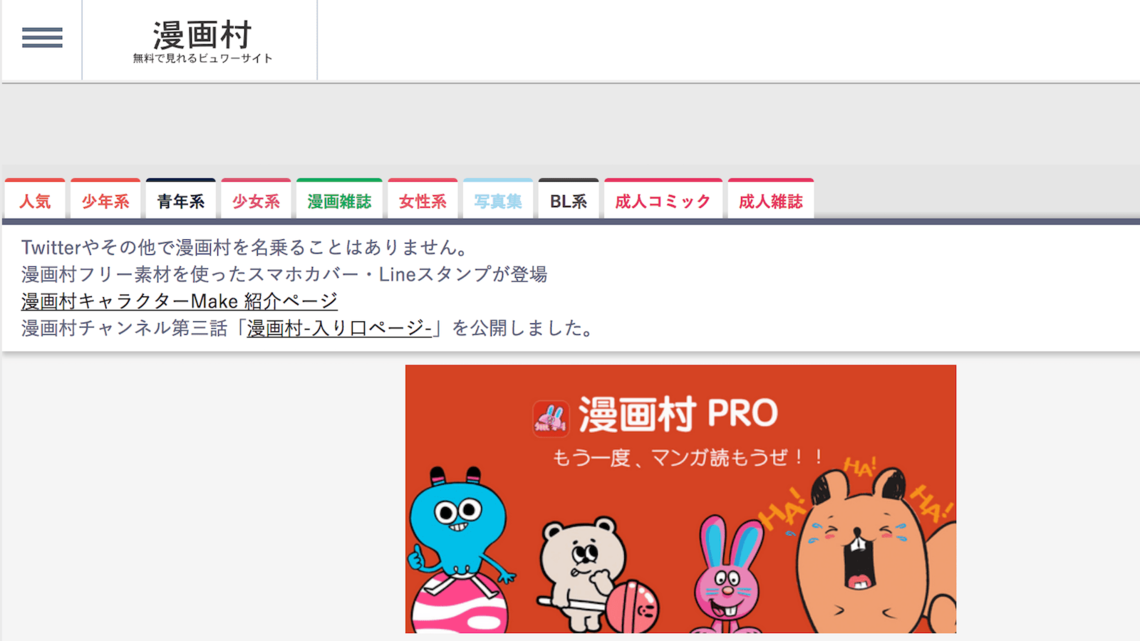Click the 漫画村 PRO banner headline text
Screen dimensions: 1140x641
[x=678, y=415]
